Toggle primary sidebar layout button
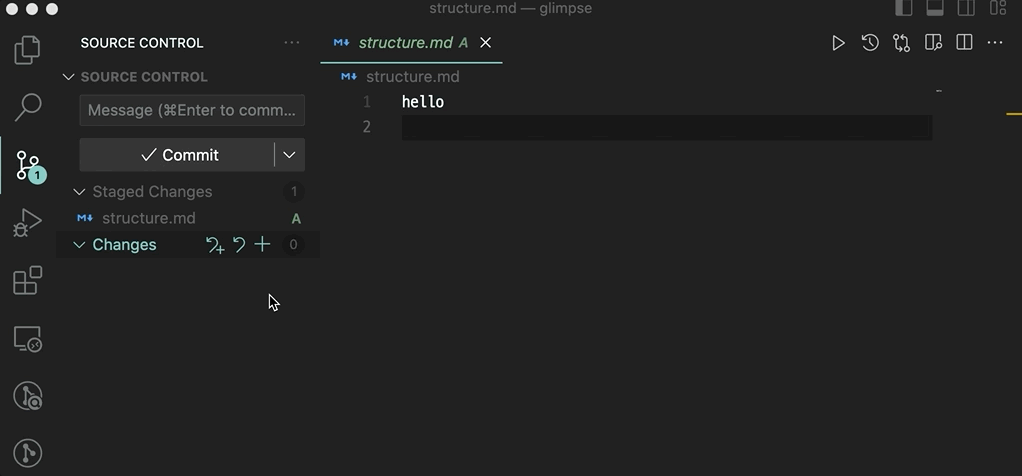This screenshot has width=1022, height=476. [904, 9]
